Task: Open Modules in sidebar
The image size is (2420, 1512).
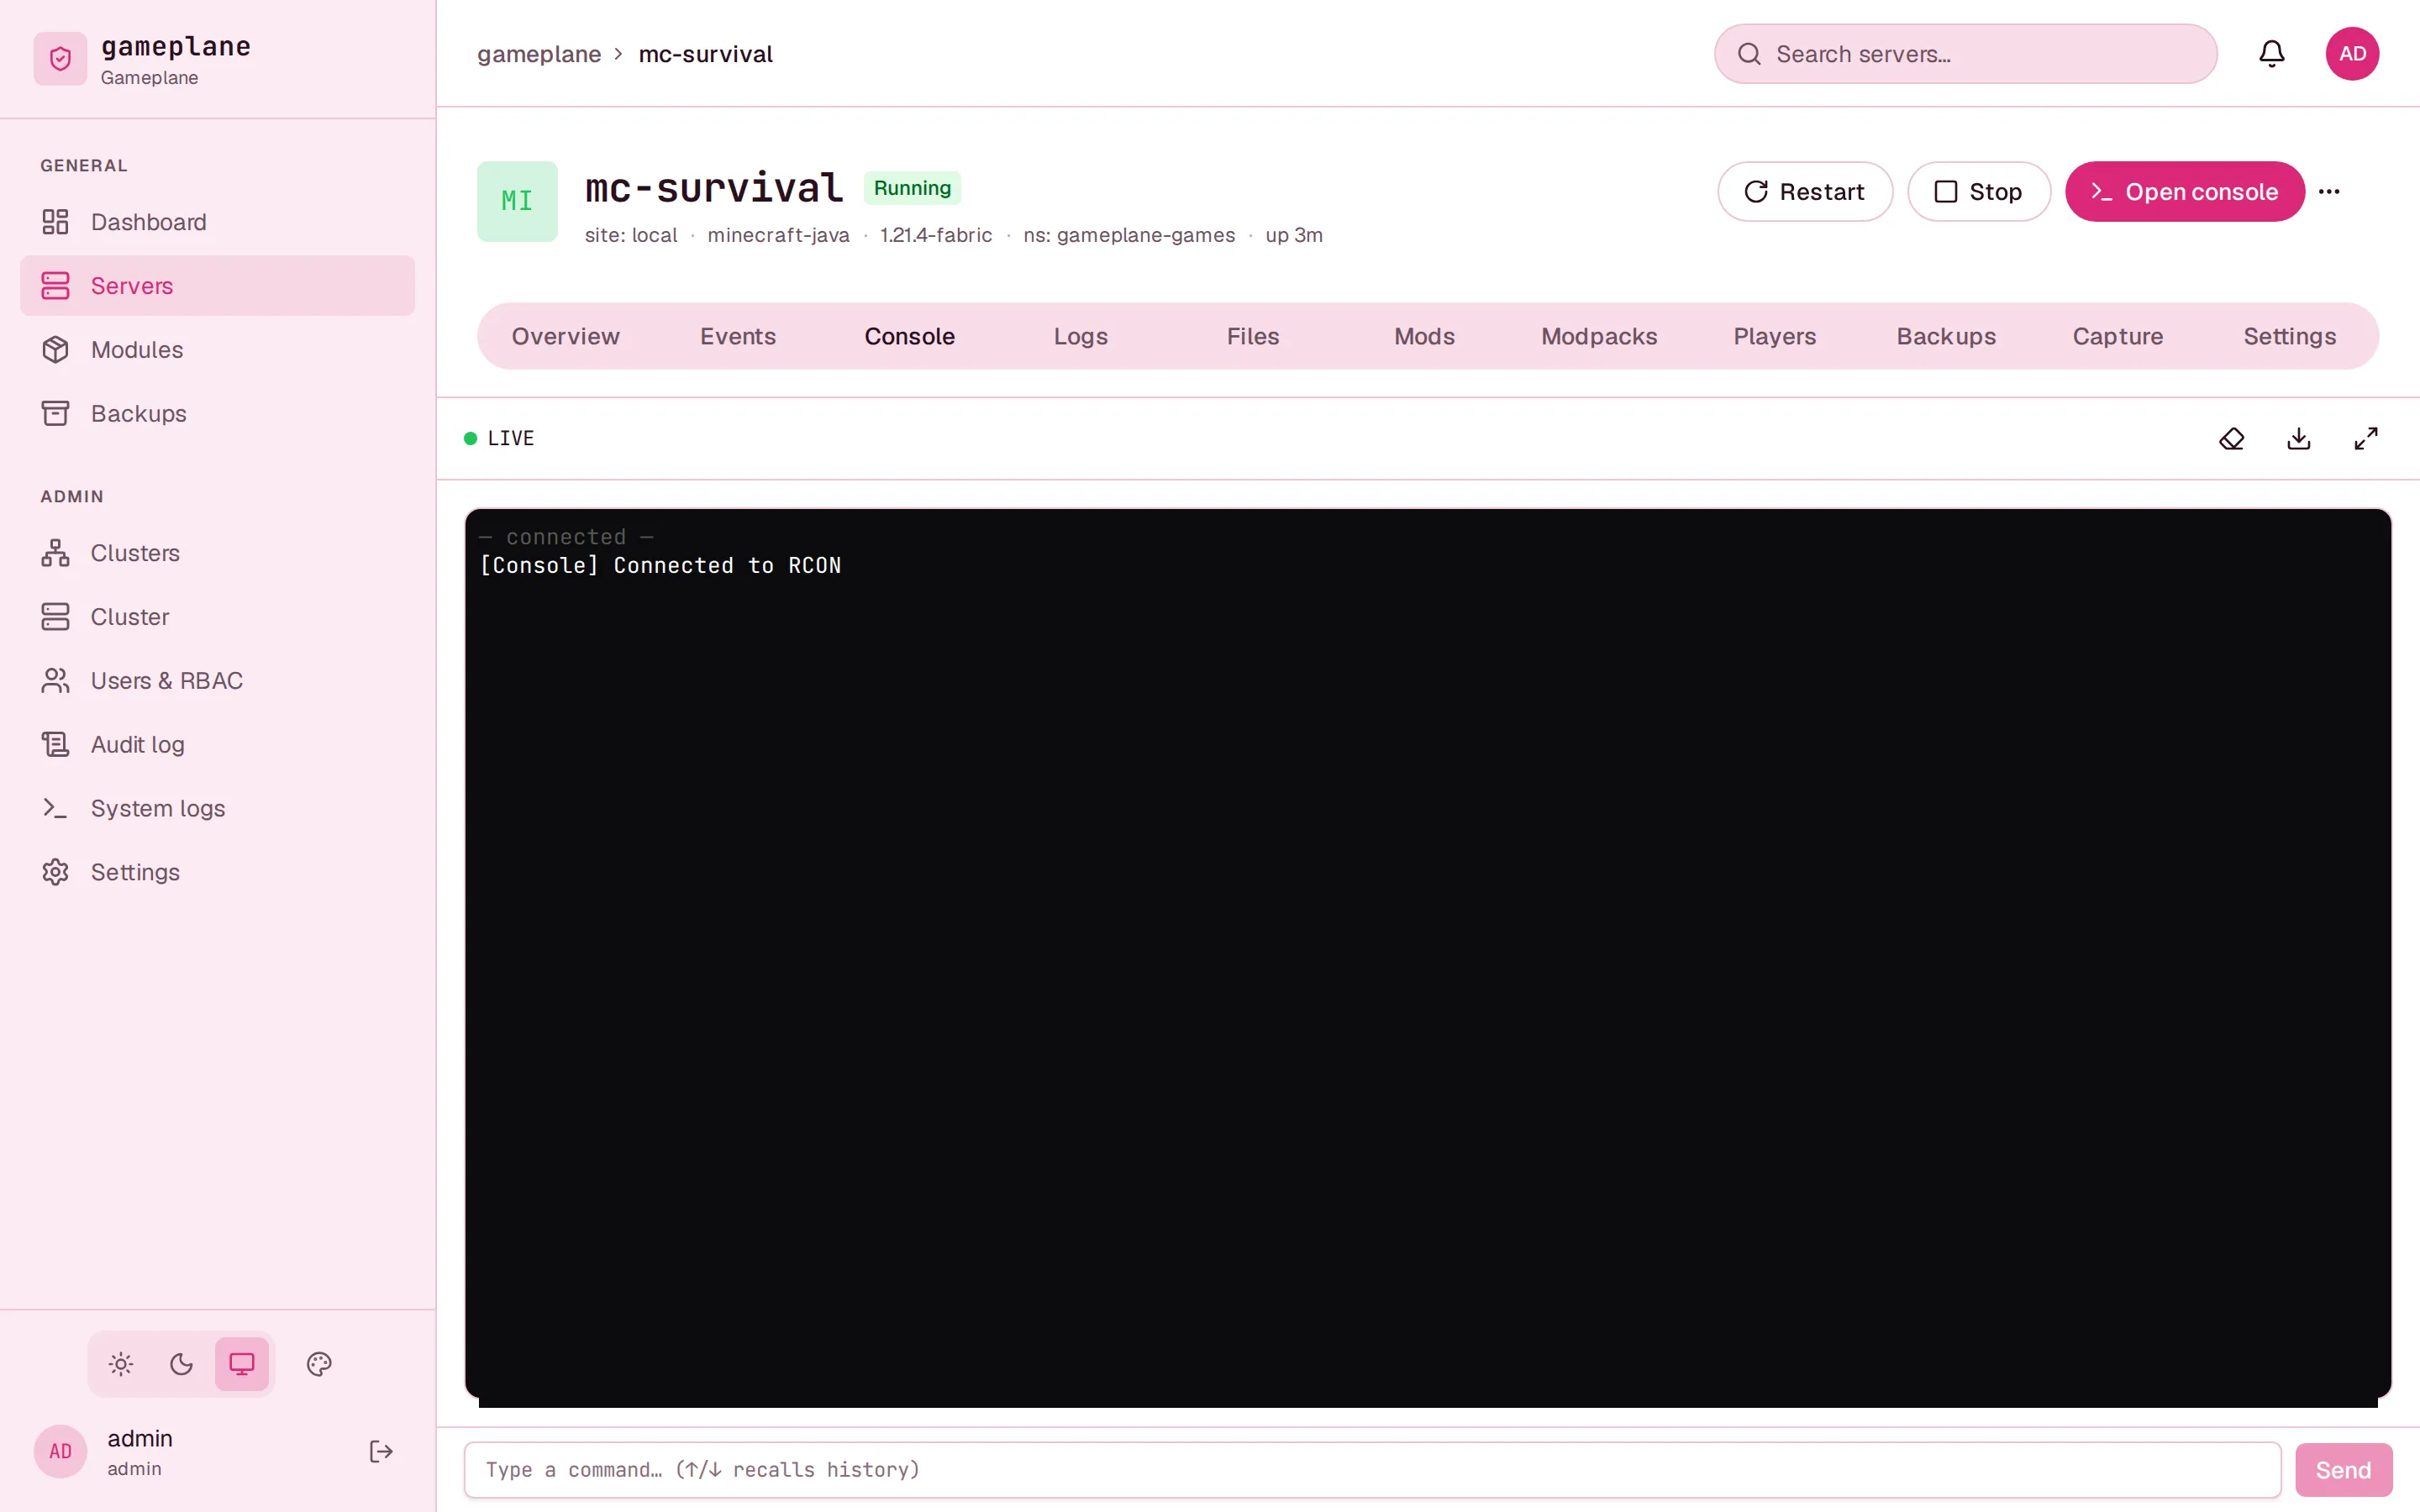Action: point(217,349)
